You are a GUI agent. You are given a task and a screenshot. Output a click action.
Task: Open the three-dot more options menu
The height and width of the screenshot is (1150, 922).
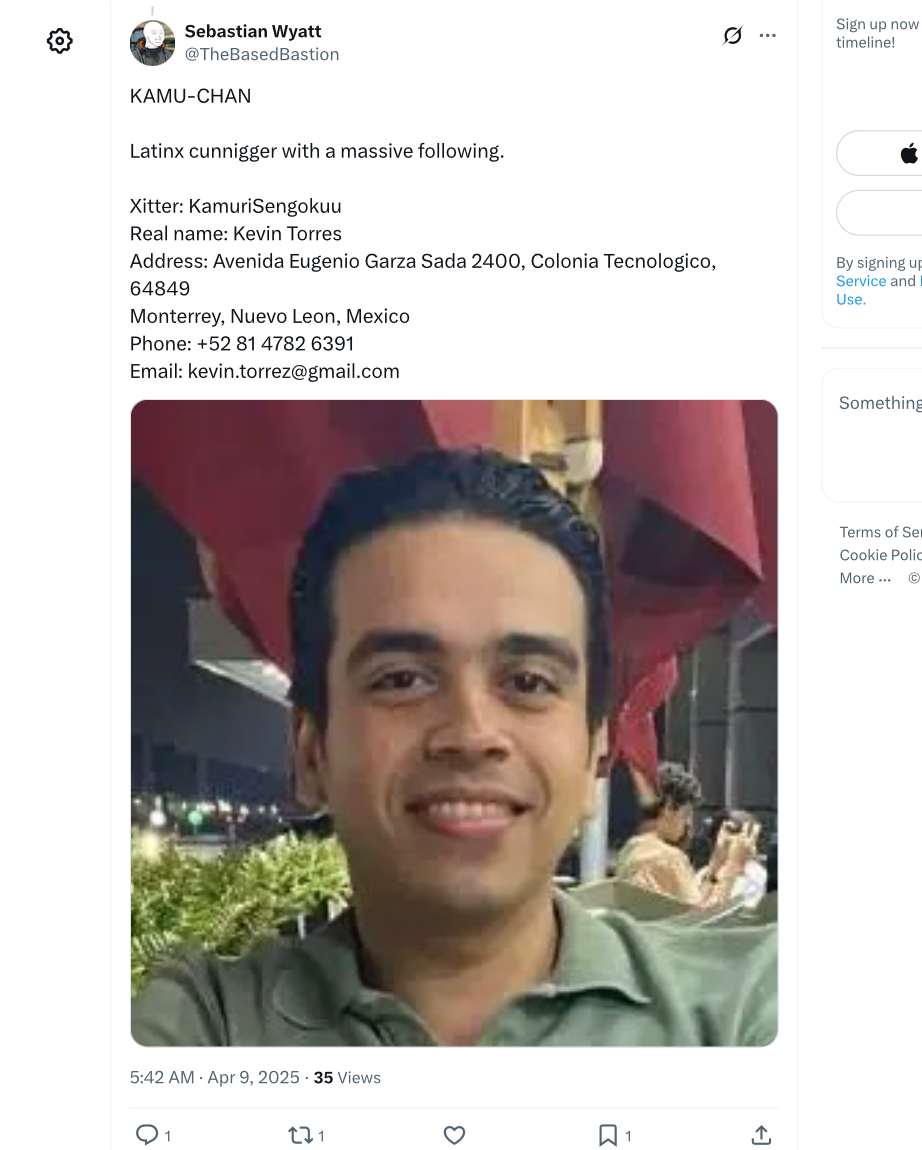767,35
